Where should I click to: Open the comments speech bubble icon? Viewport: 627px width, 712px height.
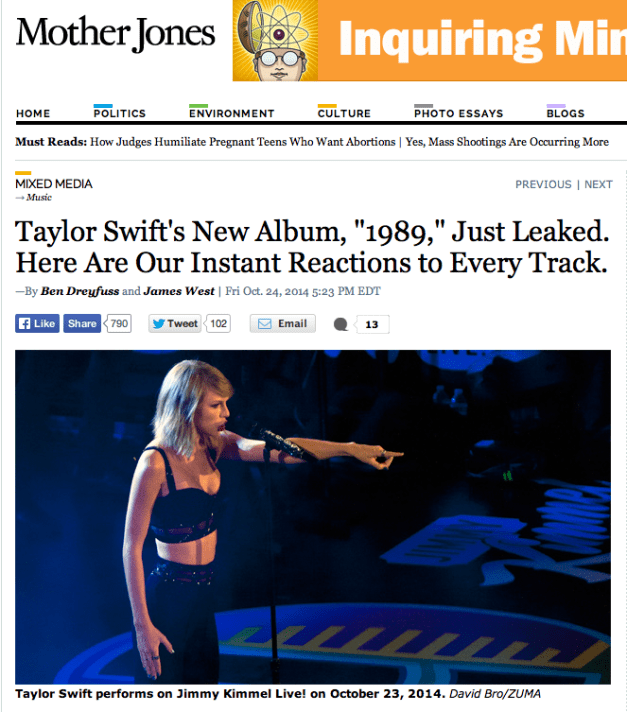tap(341, 324)
